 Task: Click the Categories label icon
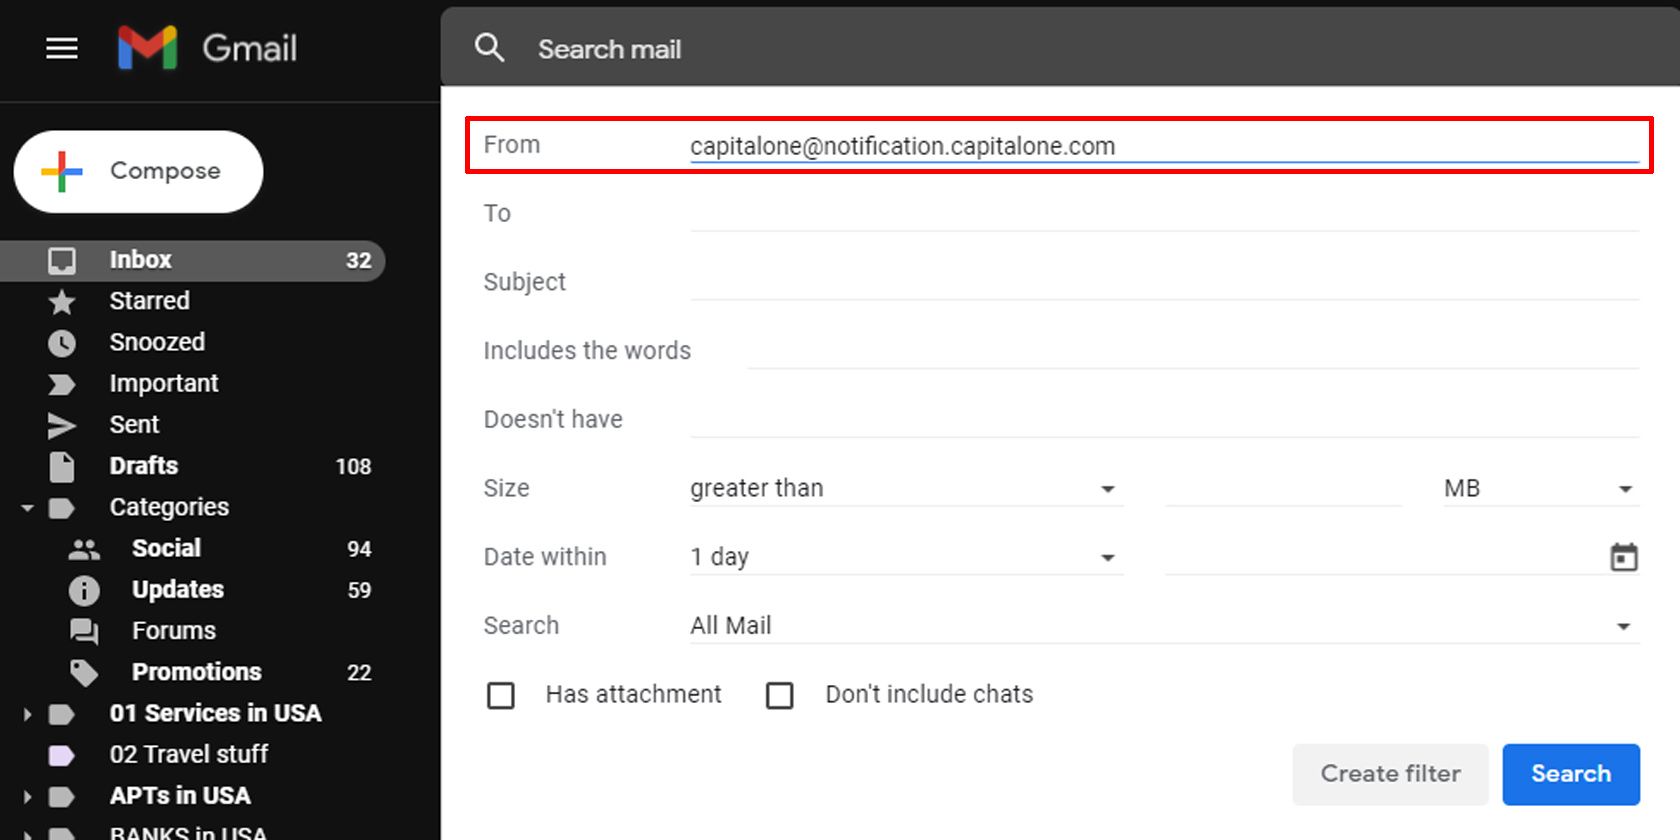coord(62,508)
